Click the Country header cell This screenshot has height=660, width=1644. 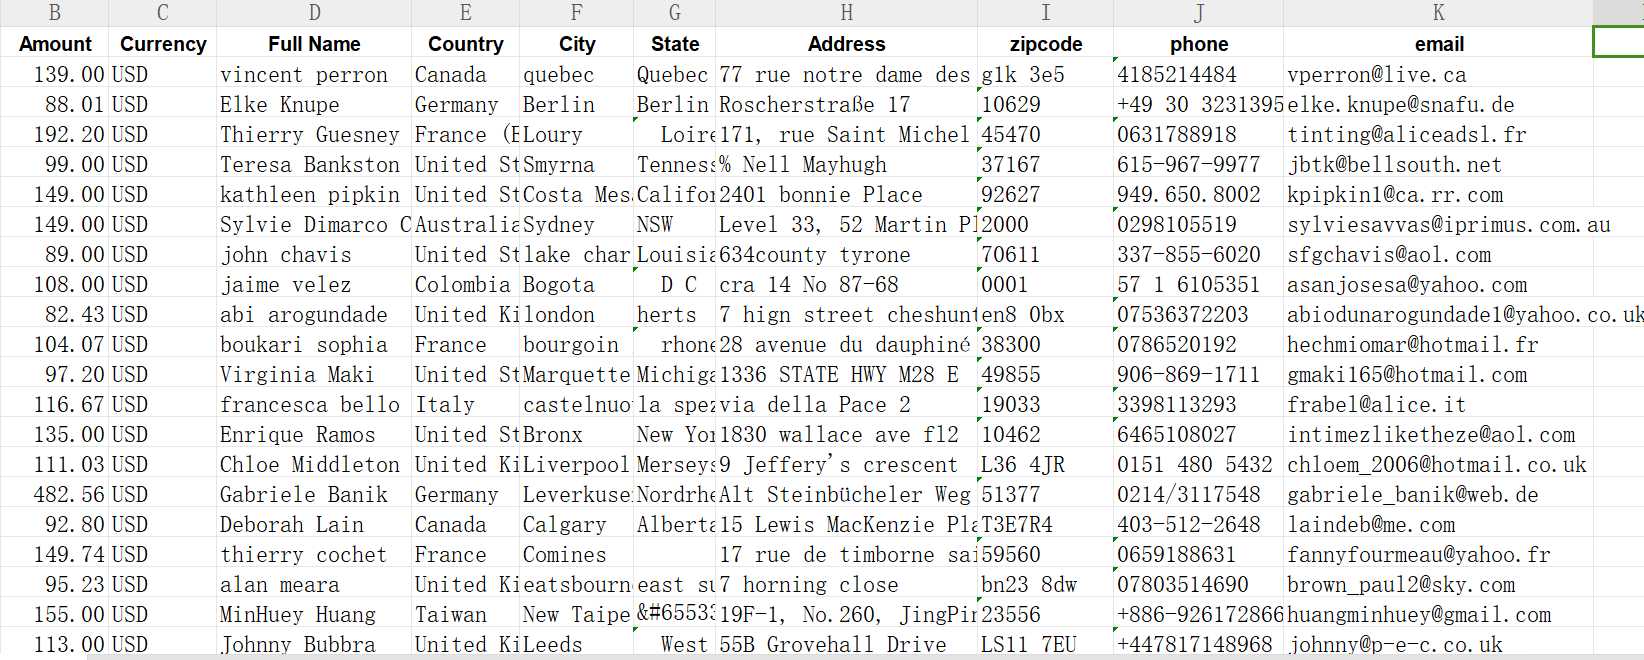pyautogui.click(x=465, y=44)
